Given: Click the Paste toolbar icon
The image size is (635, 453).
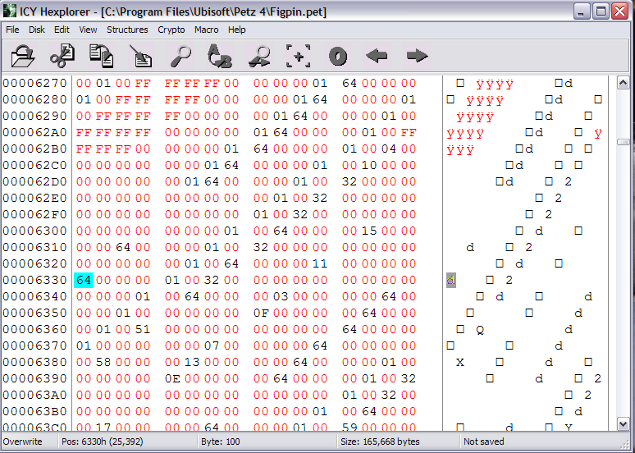Looking at the screenshot, I should (x=141, y=56).
